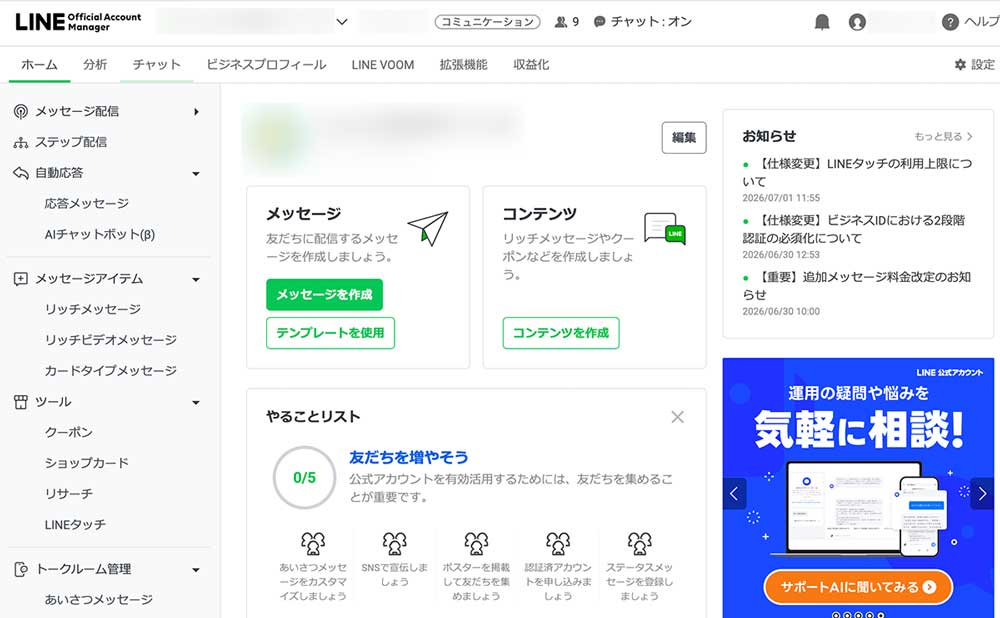Image resolution: width=1000 pixels, height=618 pixels.
Task: Click the ステータスメッセージ people icon
Action: pos(639,544)
